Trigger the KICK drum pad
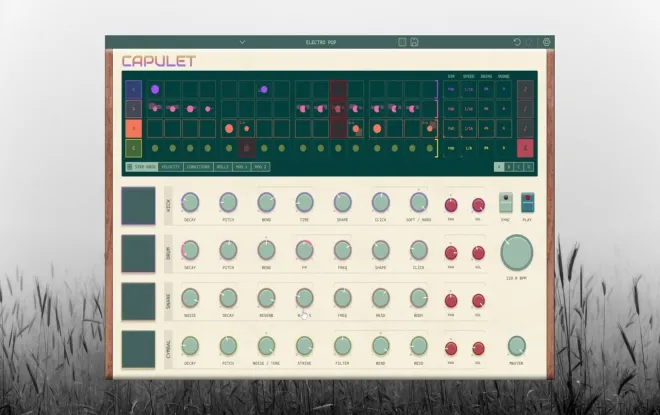This screenshot has width=660, height=415. [138, 206]
